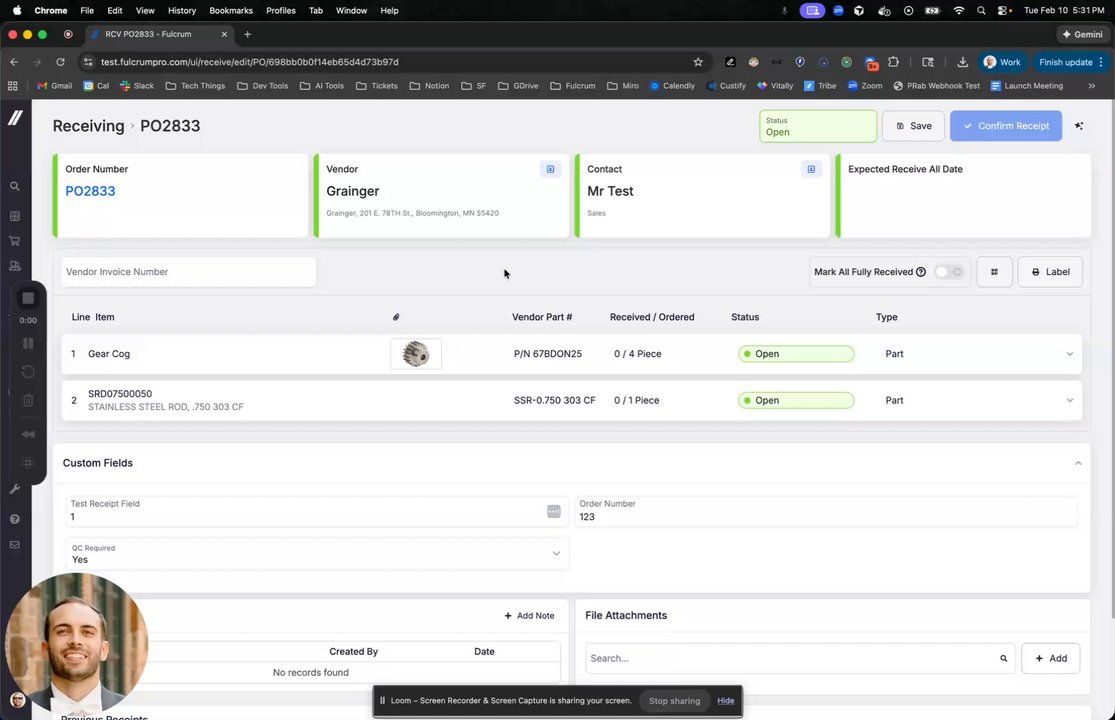Viewport: 1115px width, 720px height.
Task: Click Confirm Receipt button
Action: 1005,126
